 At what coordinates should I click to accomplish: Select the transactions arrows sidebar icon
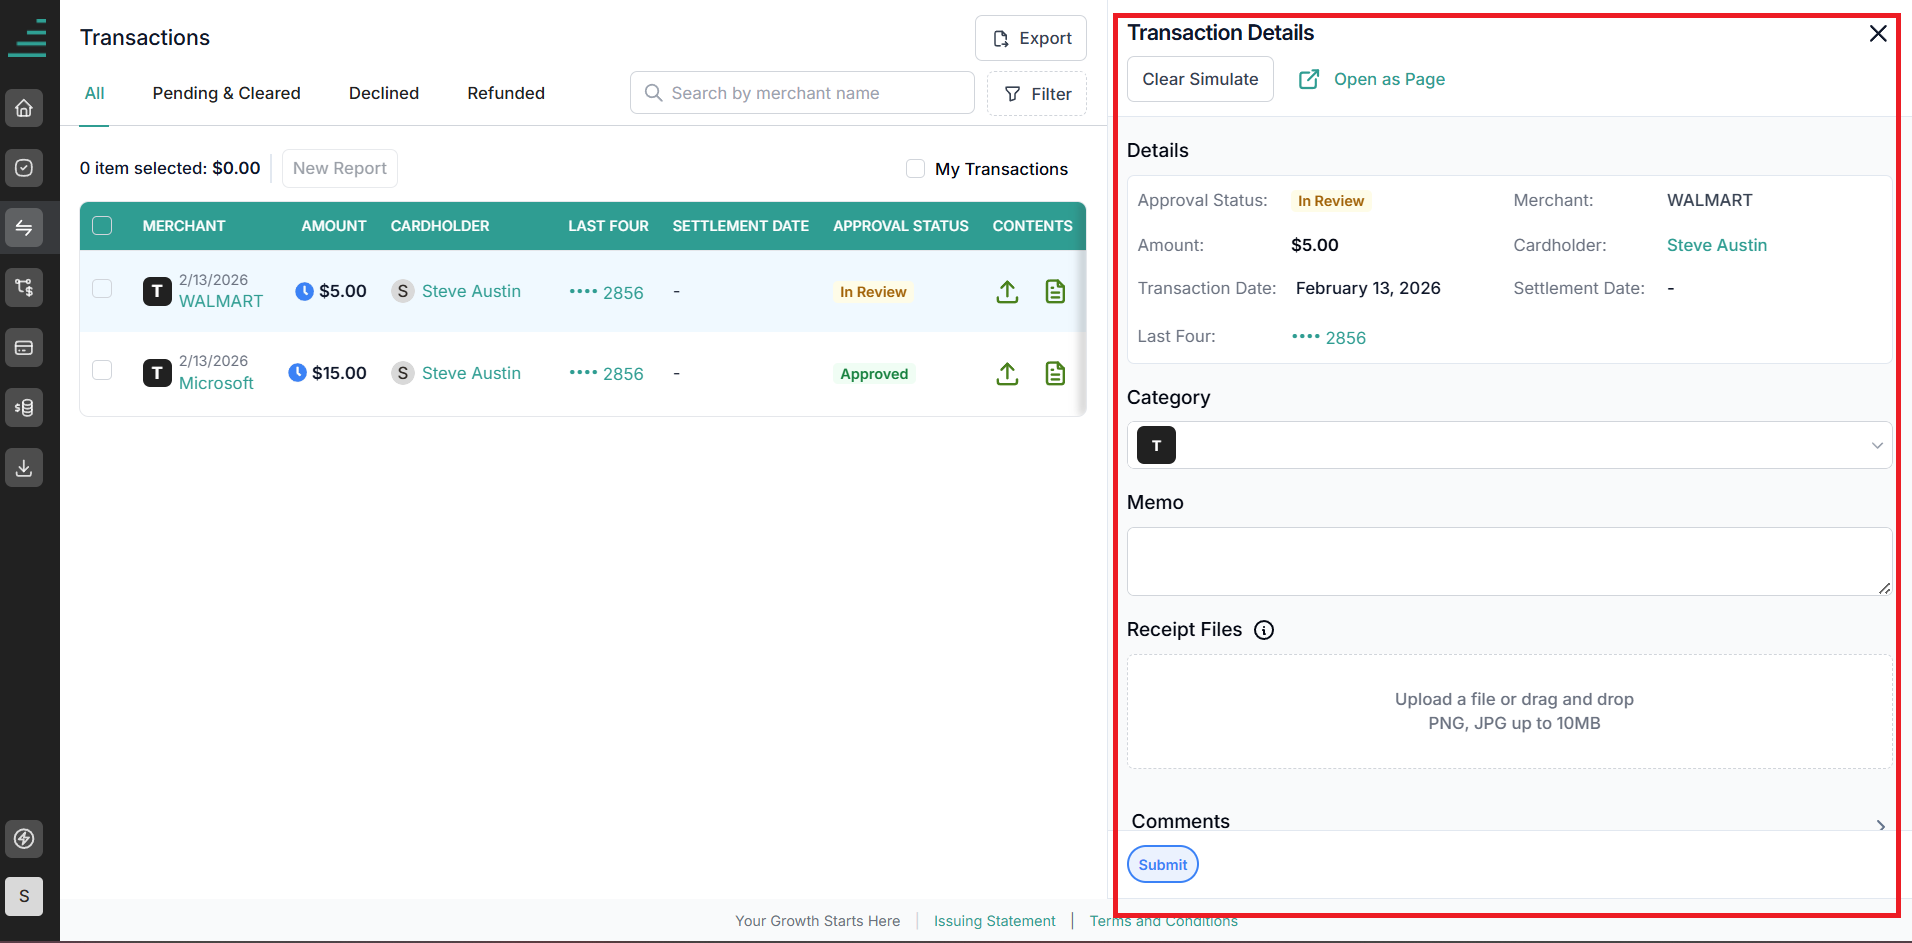24,228
